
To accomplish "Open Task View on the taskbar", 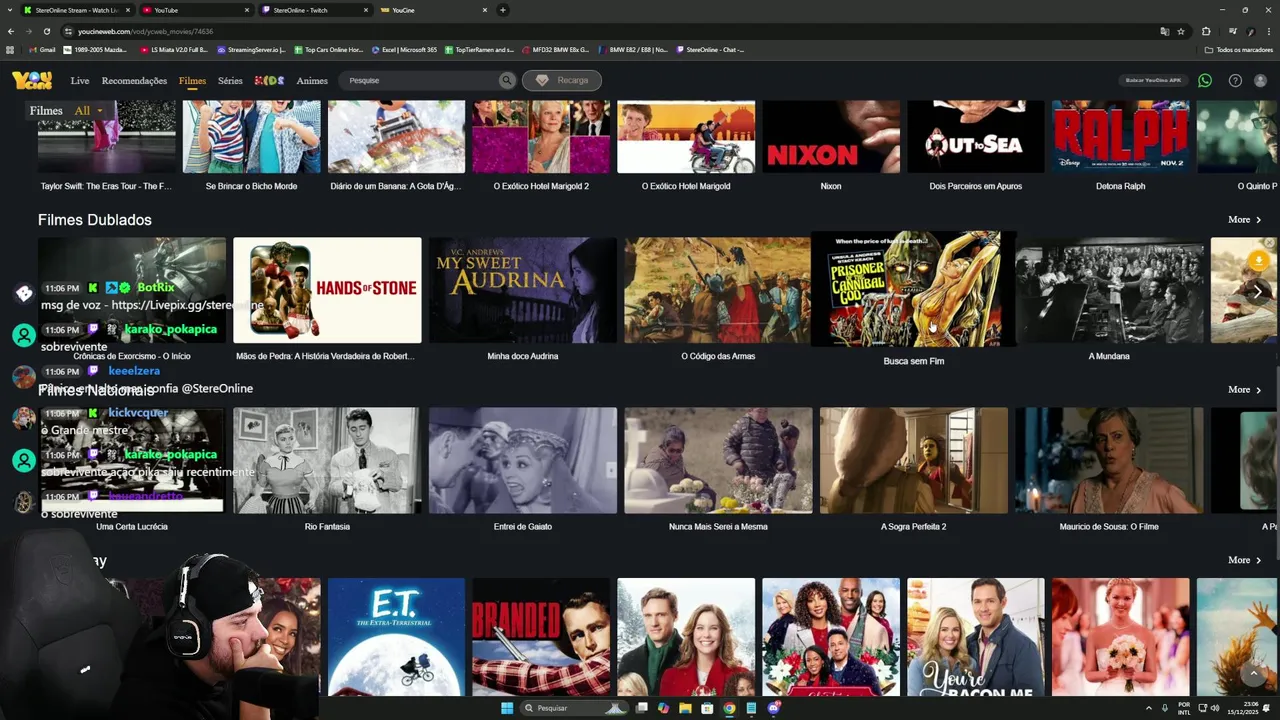I will (641, 708).
